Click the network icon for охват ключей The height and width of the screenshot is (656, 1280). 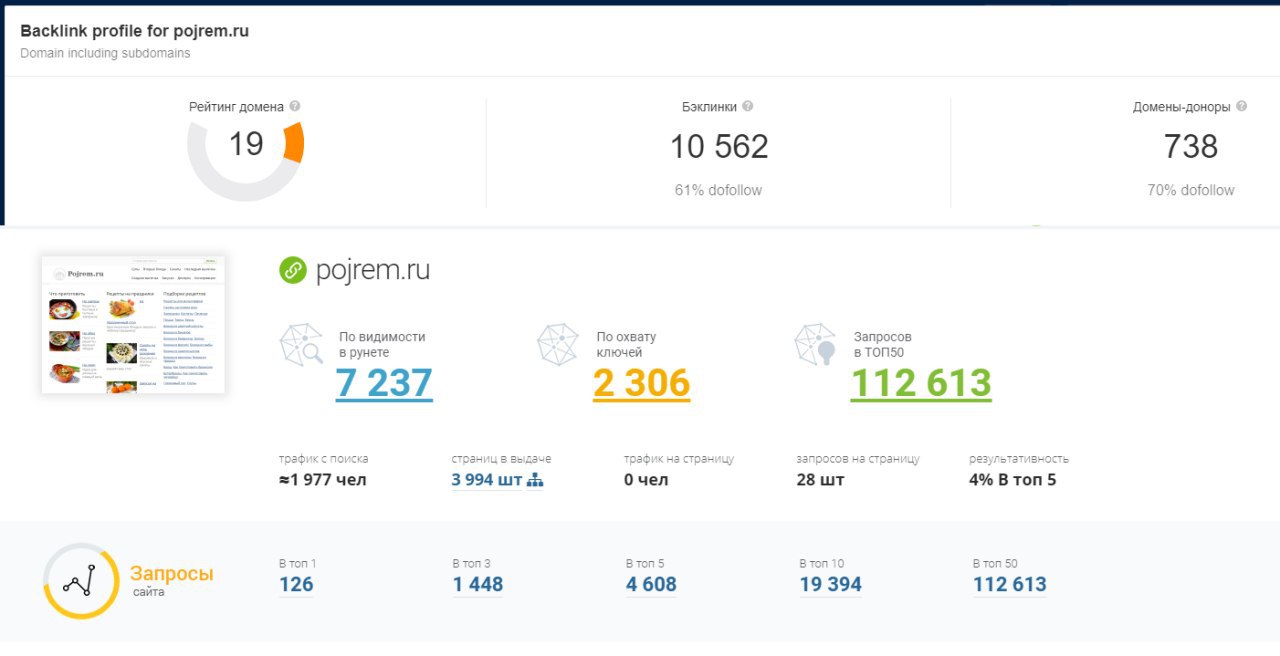(558, 344)
